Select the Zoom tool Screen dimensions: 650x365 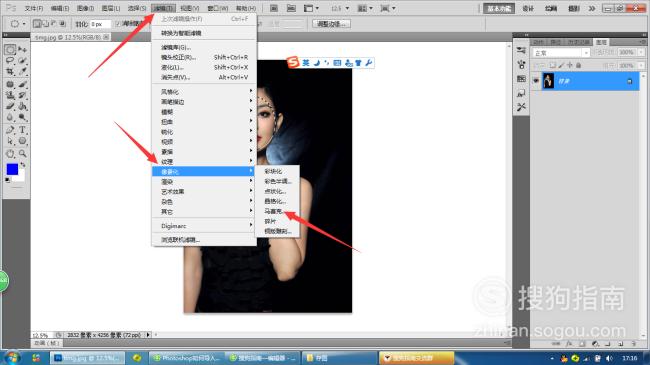(x=22, y=154)
